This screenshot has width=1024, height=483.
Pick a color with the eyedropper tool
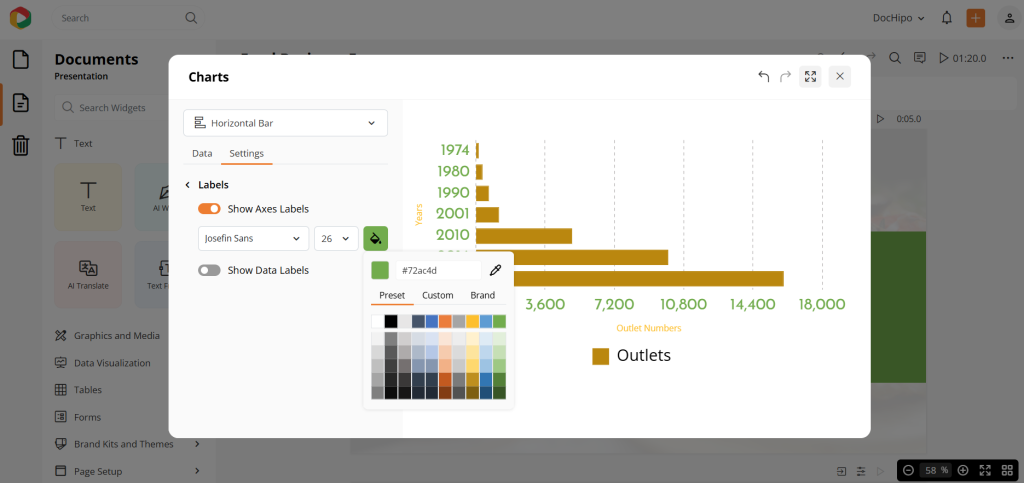click(x=495, y=270)
